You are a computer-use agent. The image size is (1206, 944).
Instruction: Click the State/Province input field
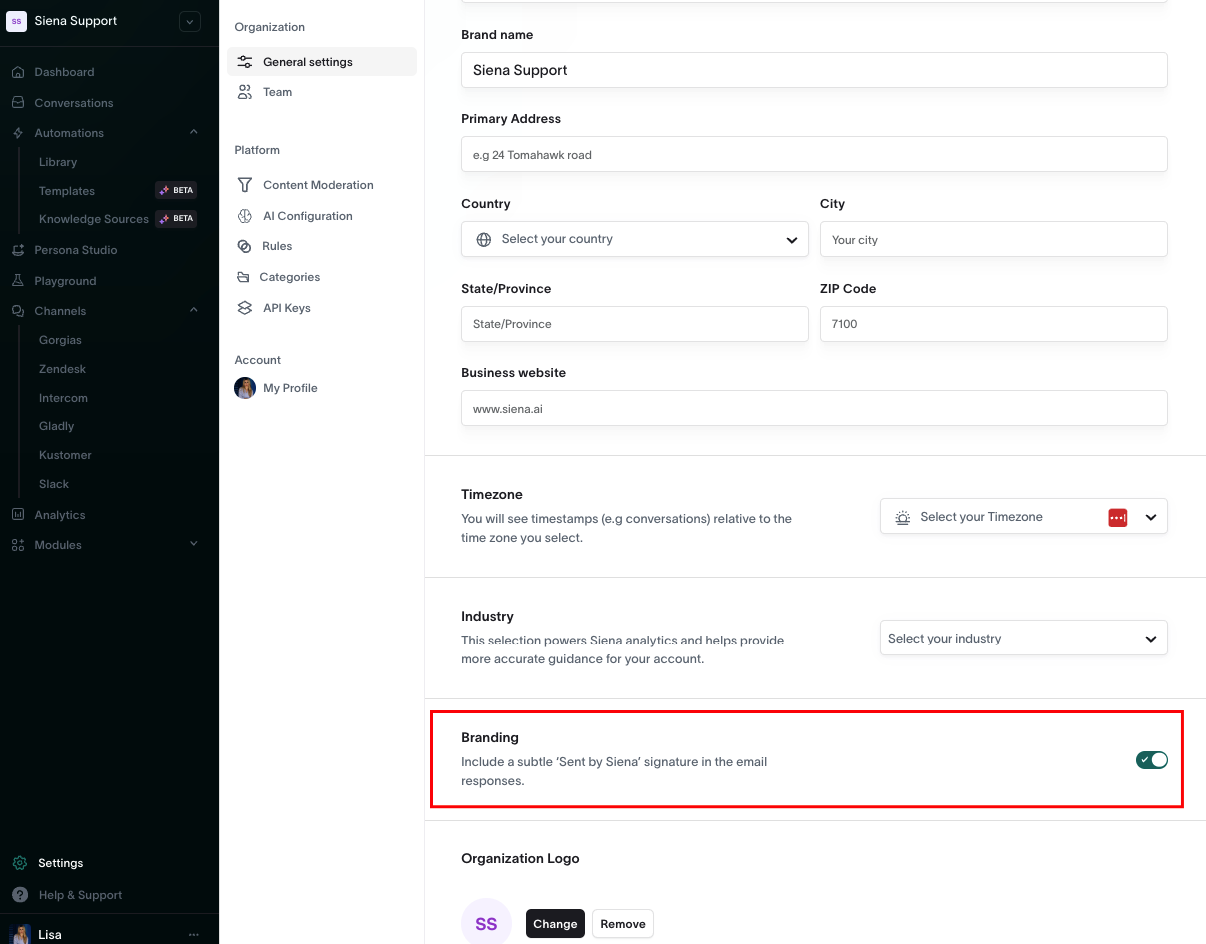(635, 324)
